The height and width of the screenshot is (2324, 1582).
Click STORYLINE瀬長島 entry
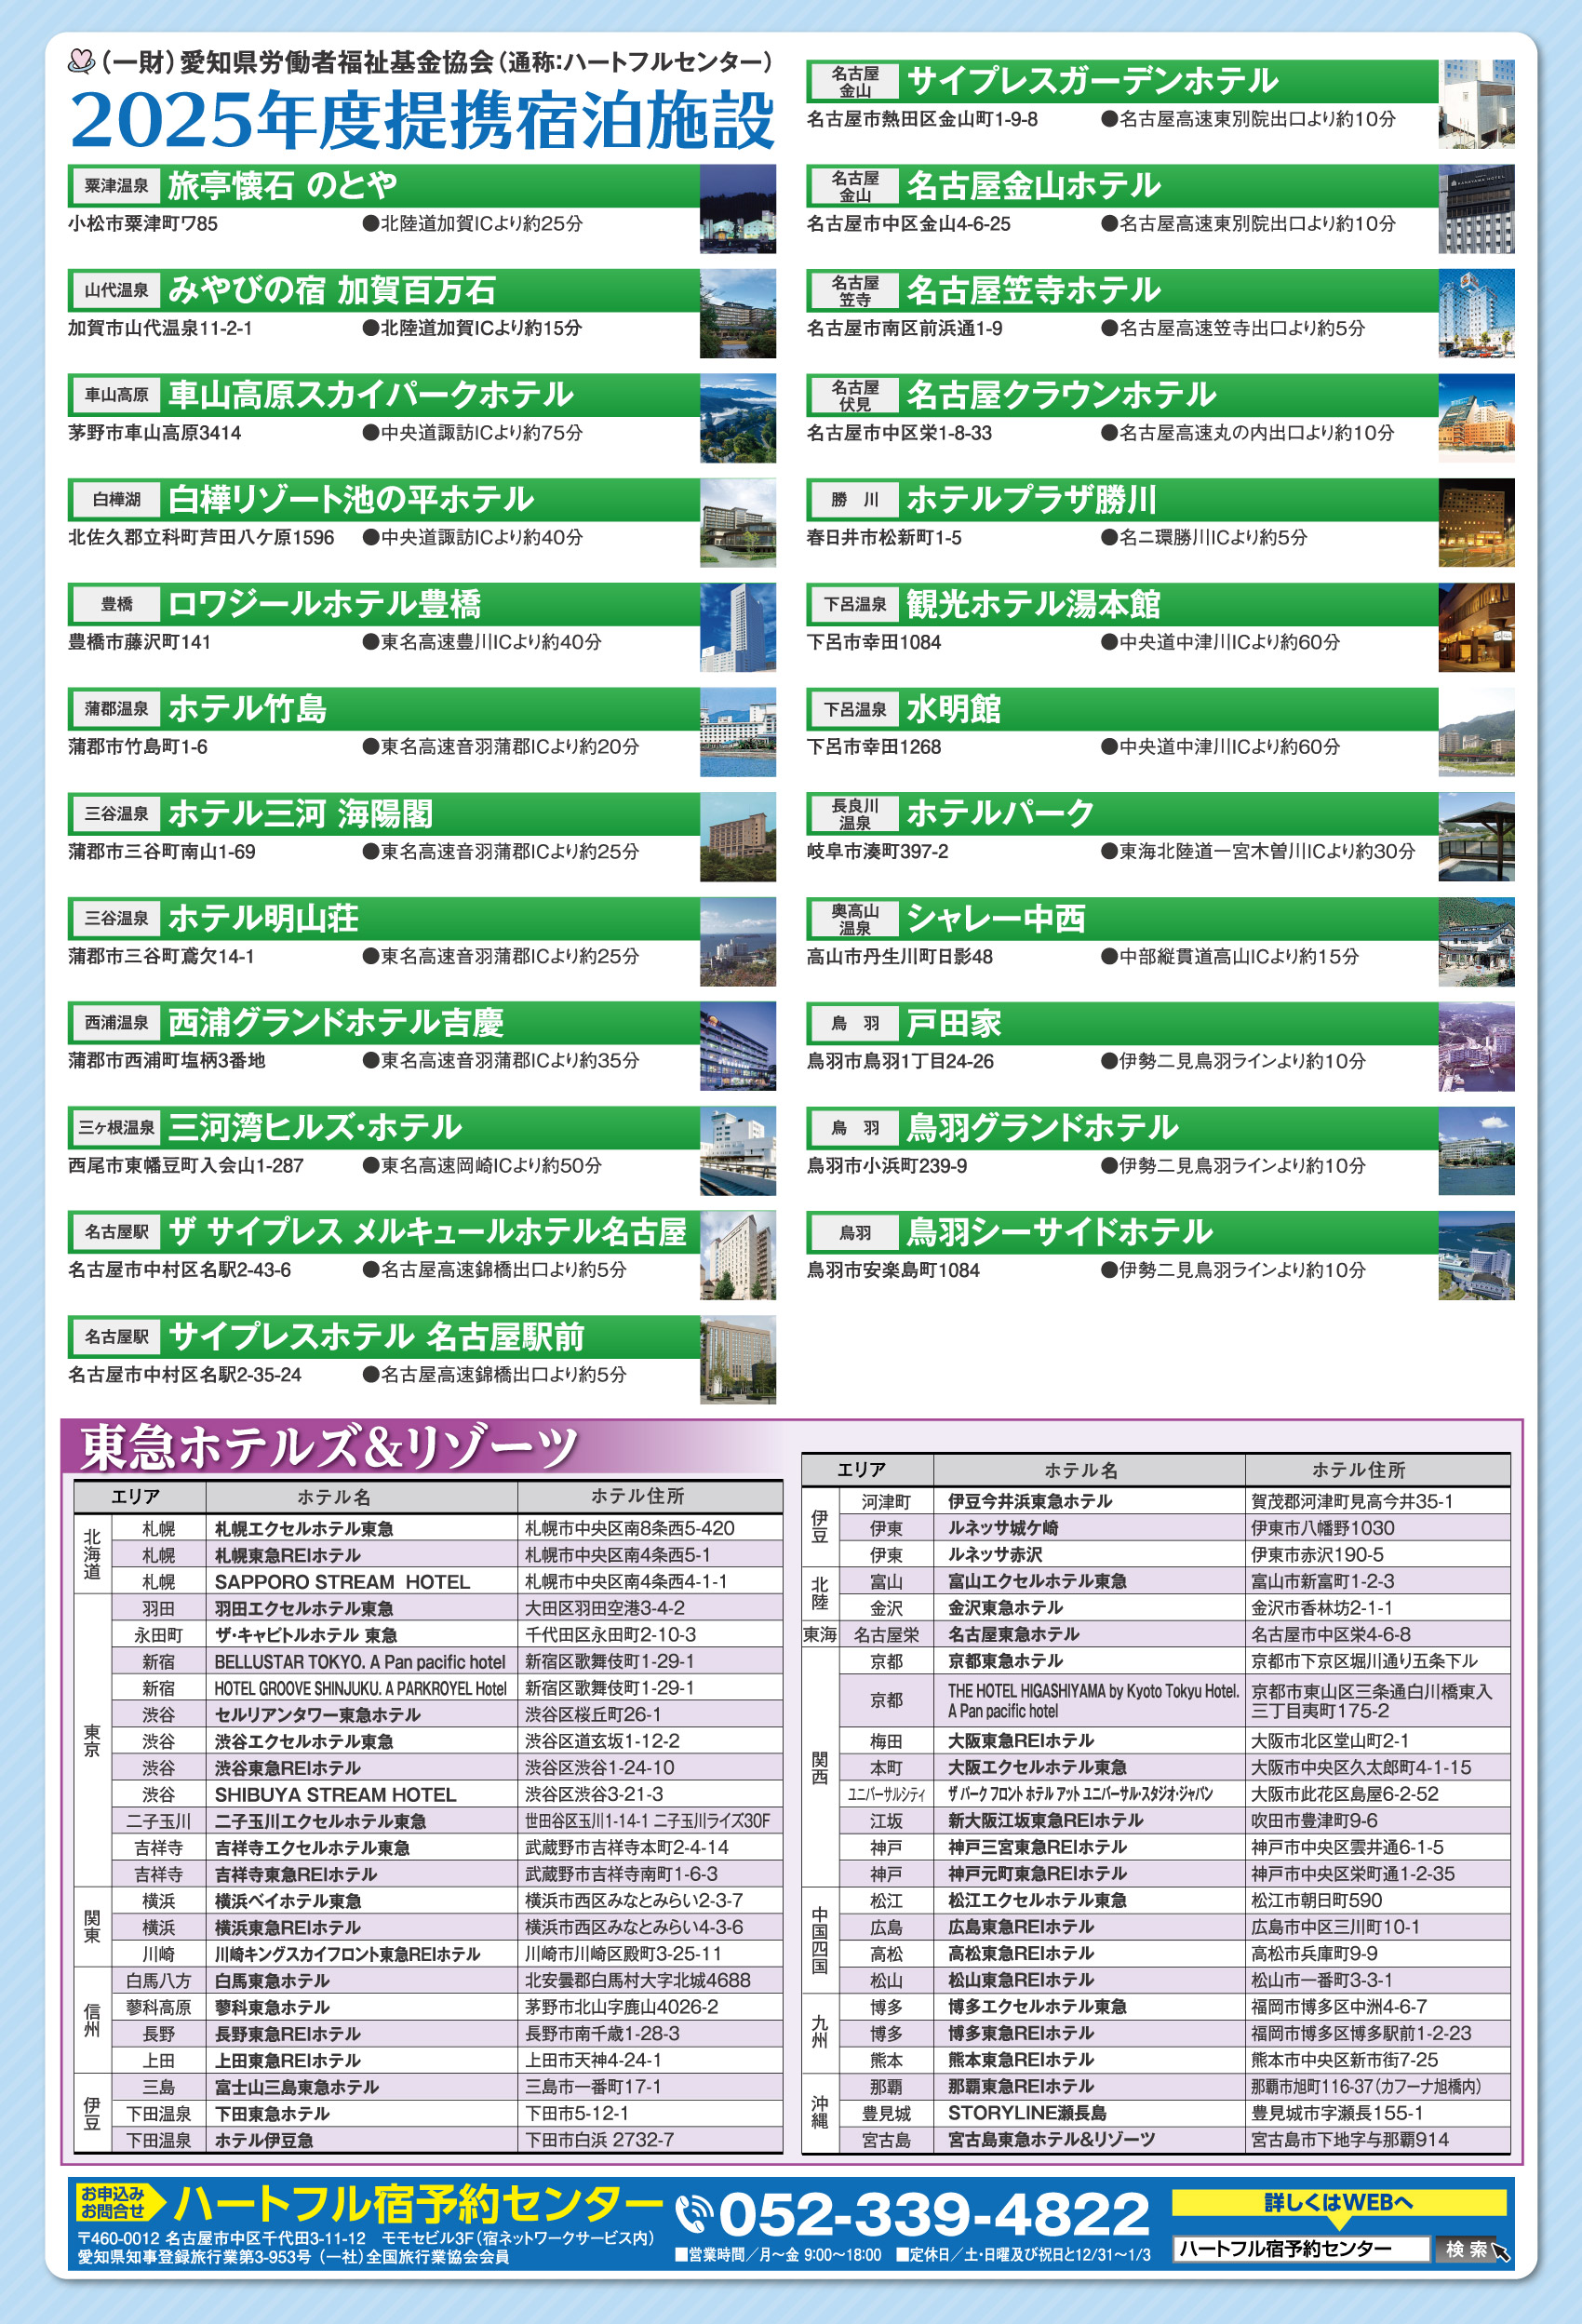[1027, 2113]
